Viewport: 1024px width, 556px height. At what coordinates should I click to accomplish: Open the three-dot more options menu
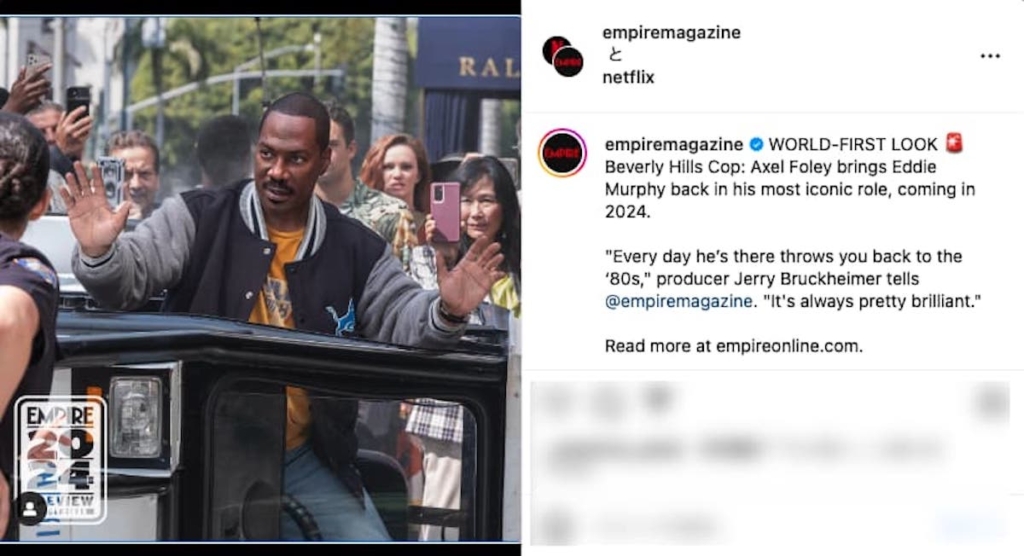[990, 56]
